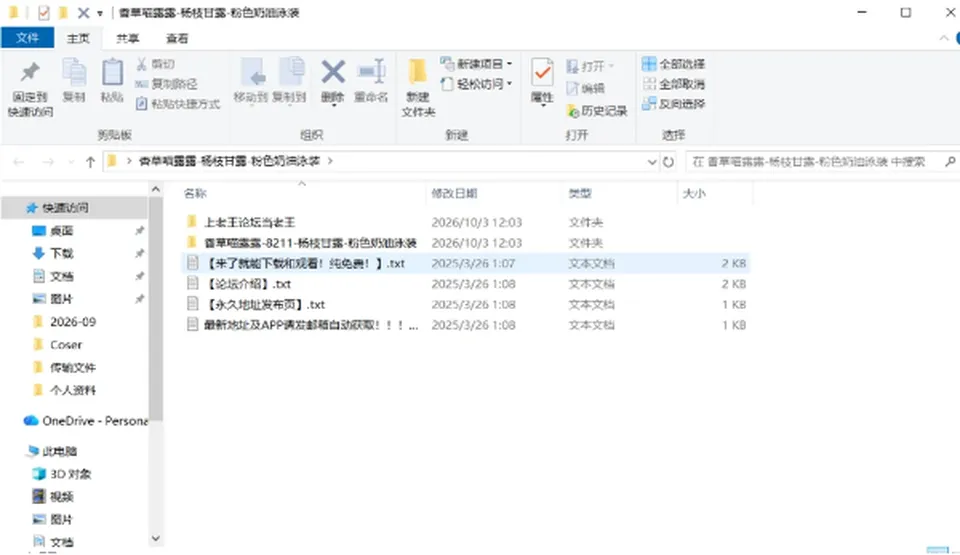The height and width of the screenshot is (555, 960).
Task: Open the quick access toolbar customize dropdown
Action: 100,13
